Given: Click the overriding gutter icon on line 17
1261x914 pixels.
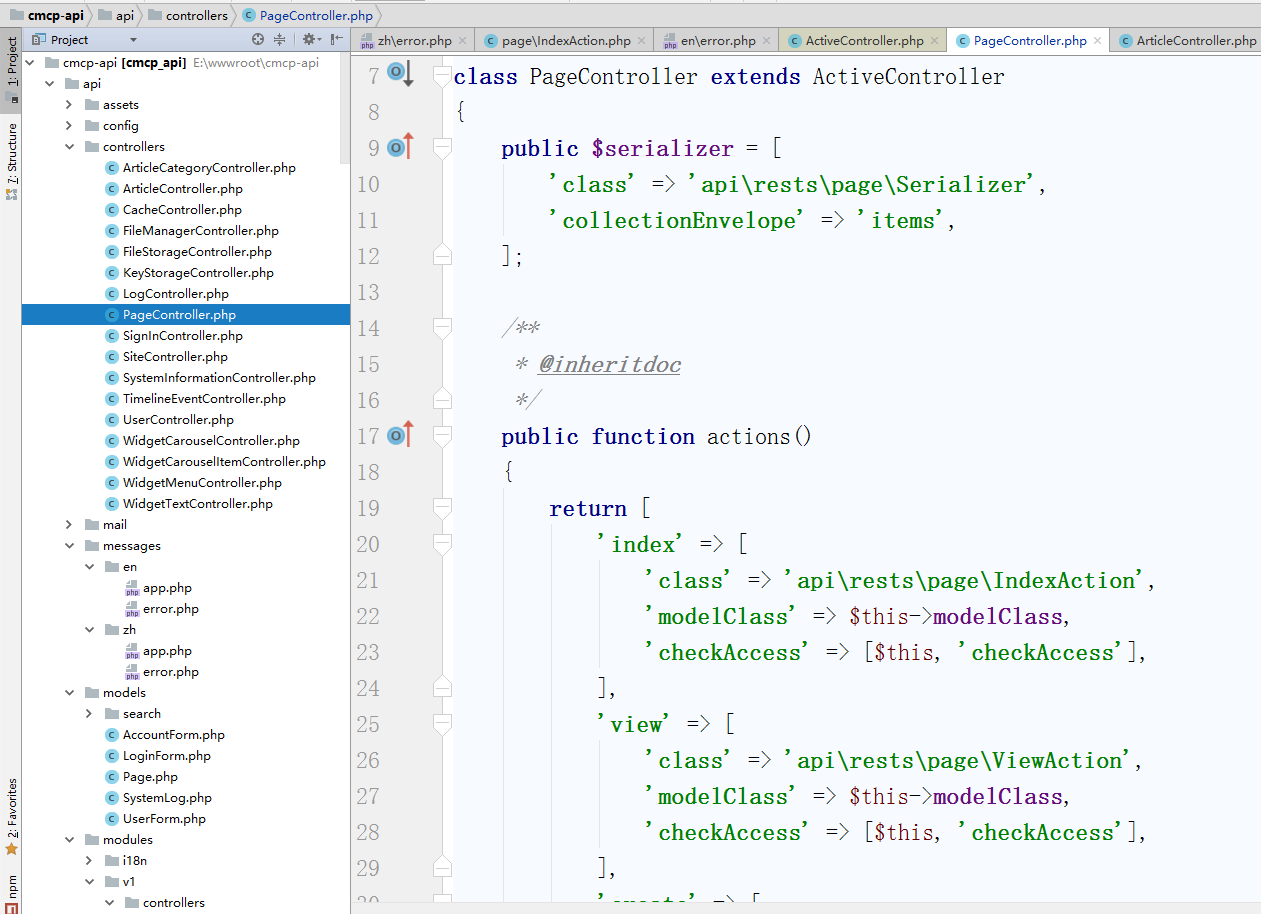Looking at the screenshot, I should coord(400,436).
